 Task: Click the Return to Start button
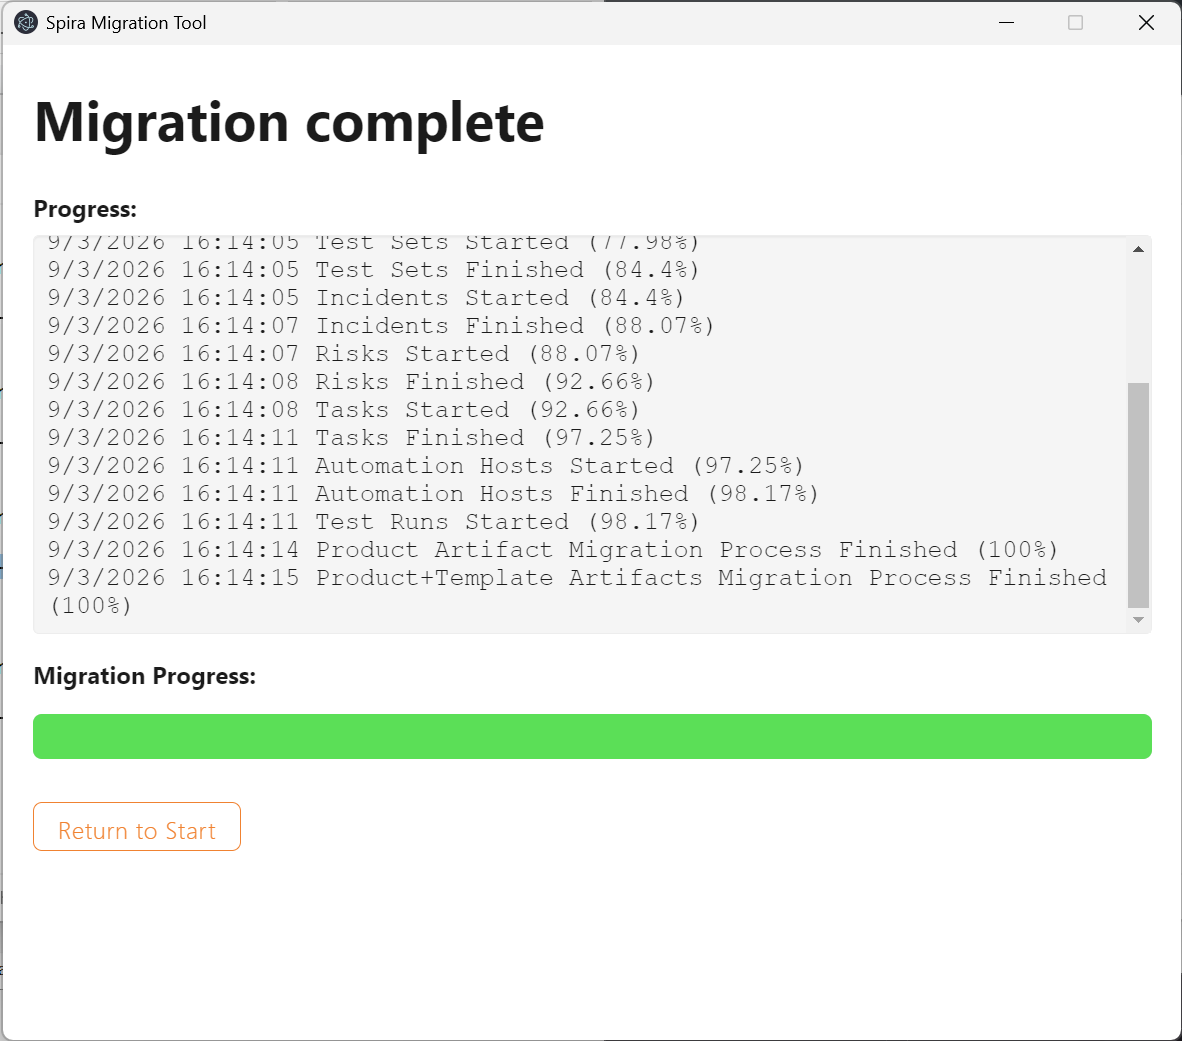coord(136,826)
